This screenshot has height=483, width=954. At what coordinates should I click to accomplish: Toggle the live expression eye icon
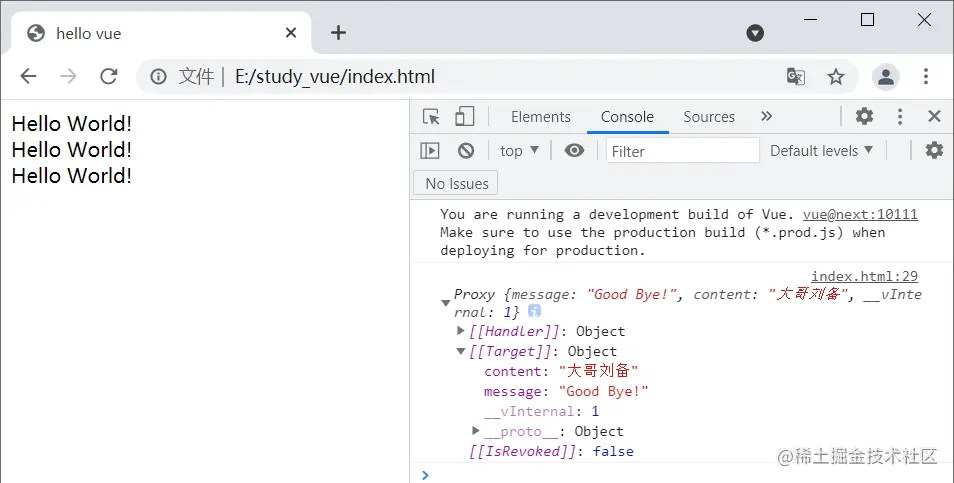coord(574,150)
